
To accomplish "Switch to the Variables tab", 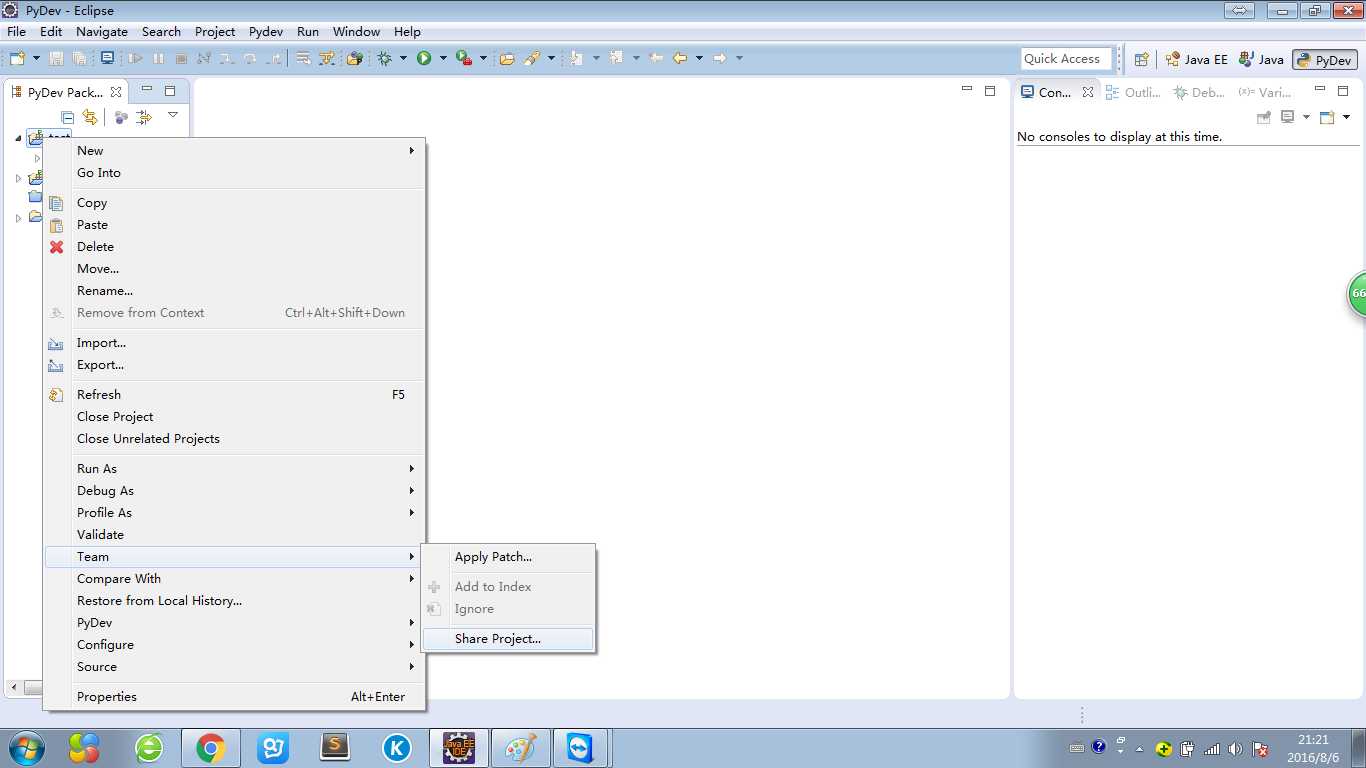I will (x=1264, y=92).
